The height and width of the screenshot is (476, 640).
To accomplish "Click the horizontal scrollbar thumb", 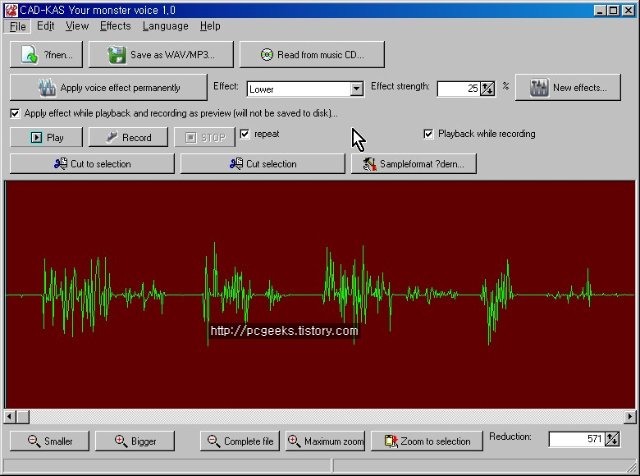I will coord(23,417).
